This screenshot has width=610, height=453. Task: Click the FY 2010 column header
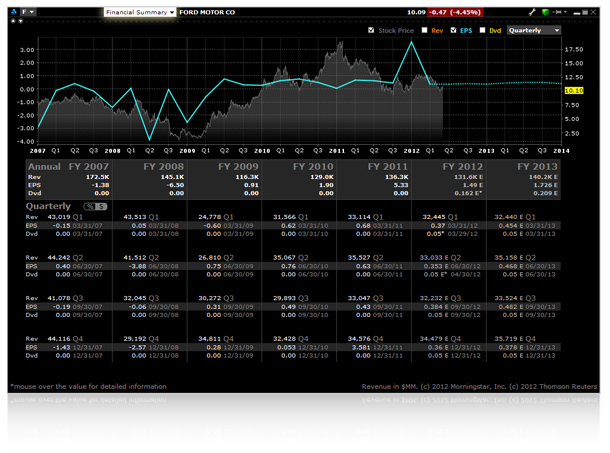(x=313, y=167)
